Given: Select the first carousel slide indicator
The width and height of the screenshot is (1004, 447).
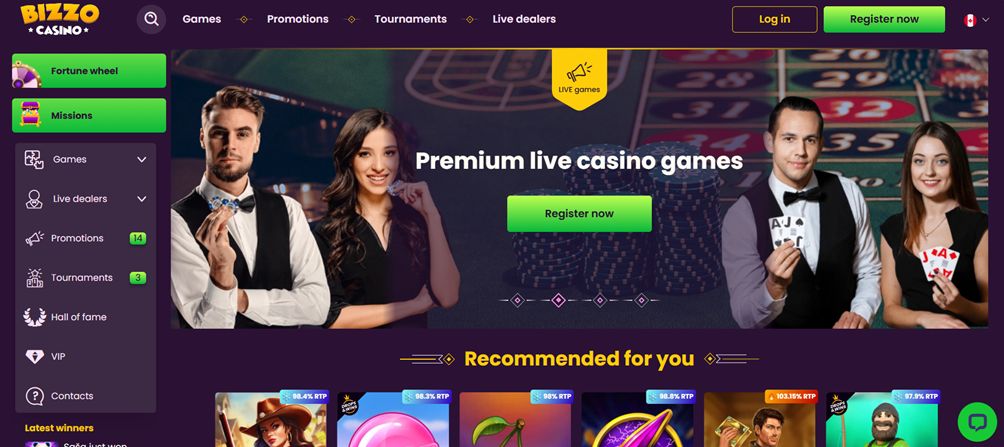Looking at the screenshot, I should tap(517, 300).
